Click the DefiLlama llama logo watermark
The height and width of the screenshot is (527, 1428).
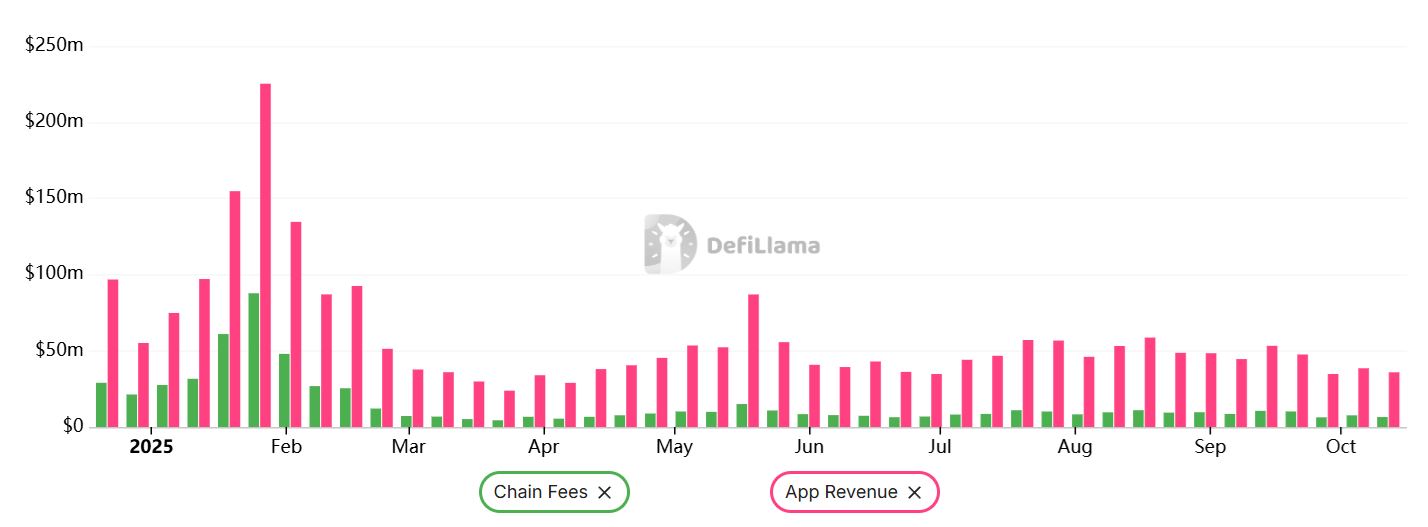pyautogui.click(x=669, y=244)
